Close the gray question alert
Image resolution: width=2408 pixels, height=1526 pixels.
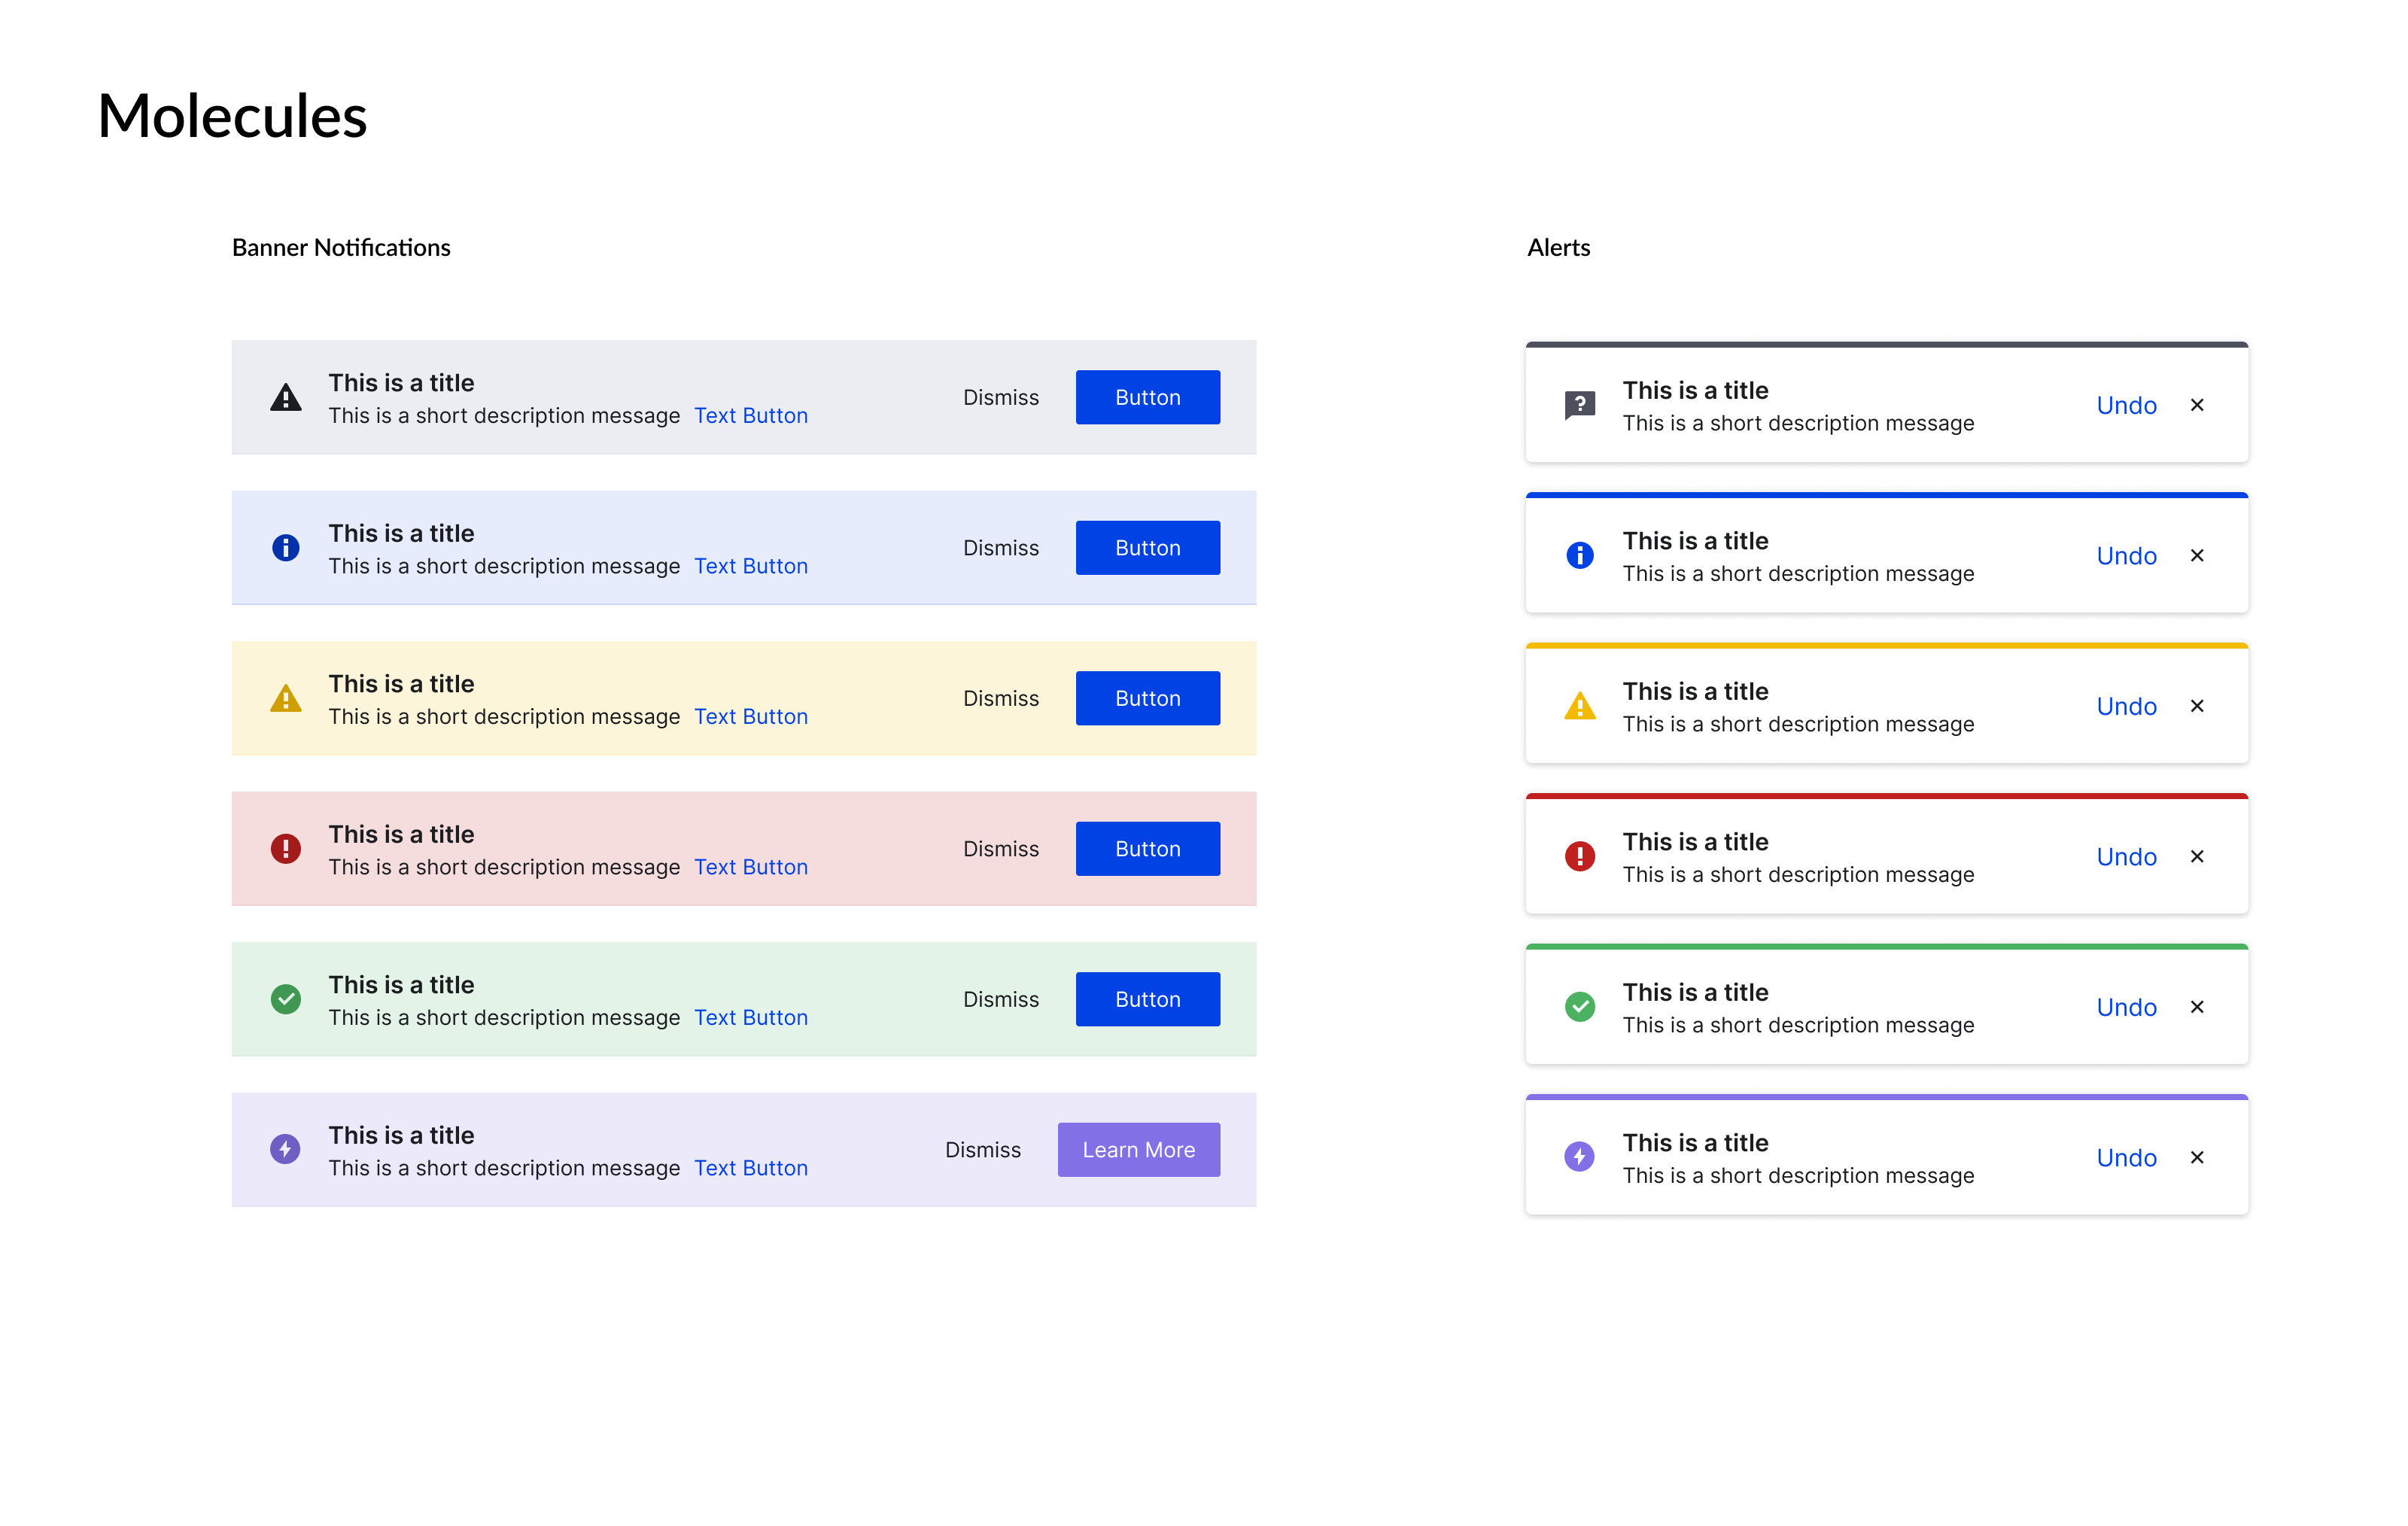pos(2196,405)
